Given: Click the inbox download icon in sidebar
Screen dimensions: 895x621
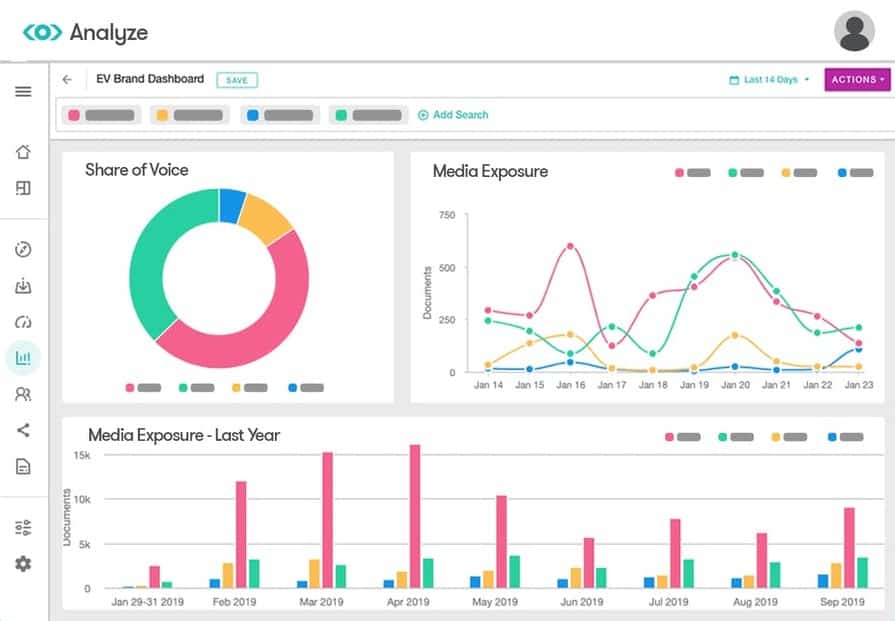Looking at the screenshot, I should coord(23,286).
